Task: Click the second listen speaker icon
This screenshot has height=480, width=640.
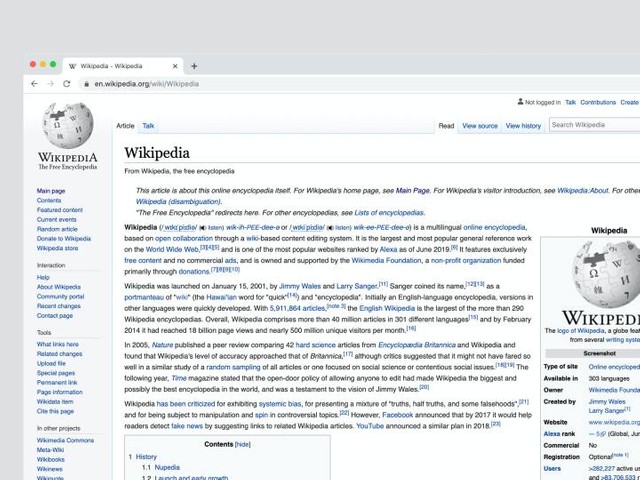Action: [x=330, y=228]
